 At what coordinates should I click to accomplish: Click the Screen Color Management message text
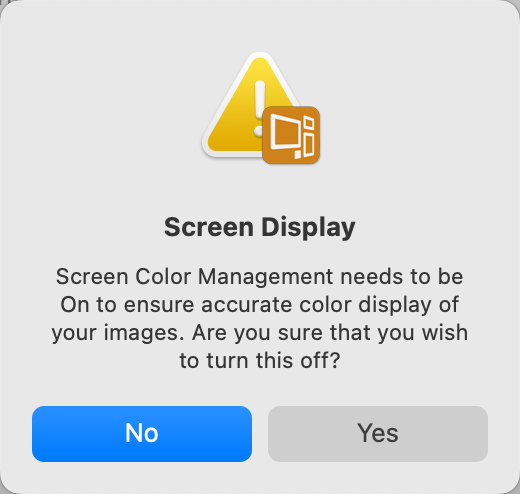click(260, 319)
